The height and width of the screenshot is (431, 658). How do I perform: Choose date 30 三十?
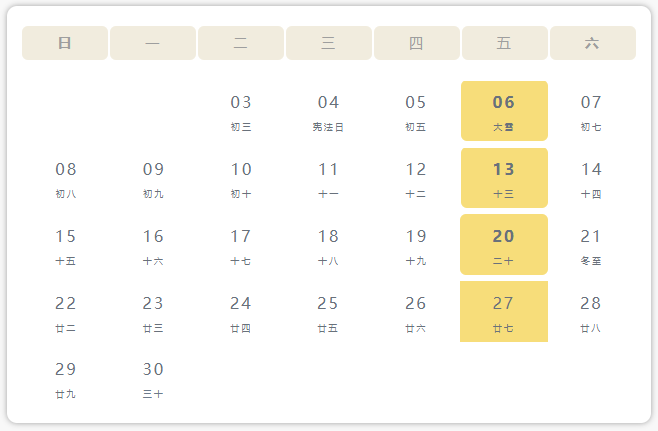click(x=153, y=378)
